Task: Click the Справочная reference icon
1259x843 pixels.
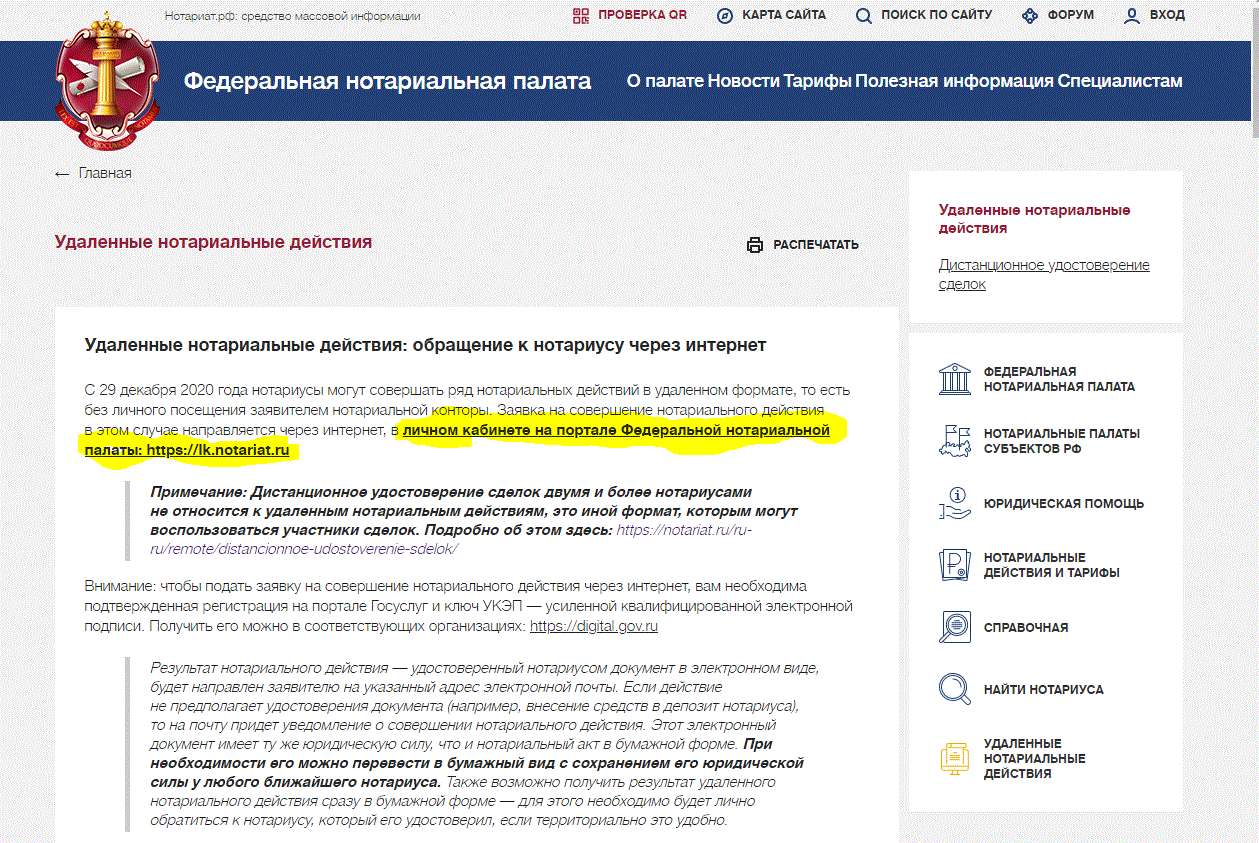Action: [955, 627]
